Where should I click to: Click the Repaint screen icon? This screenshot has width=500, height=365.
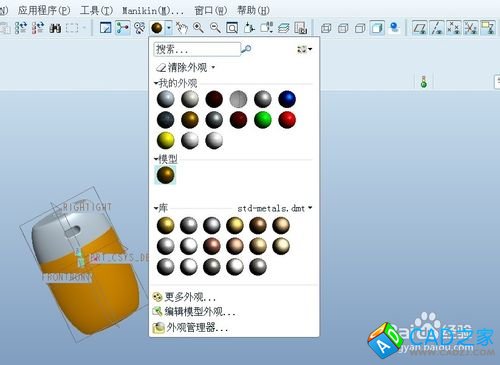(x=105, y=28)
